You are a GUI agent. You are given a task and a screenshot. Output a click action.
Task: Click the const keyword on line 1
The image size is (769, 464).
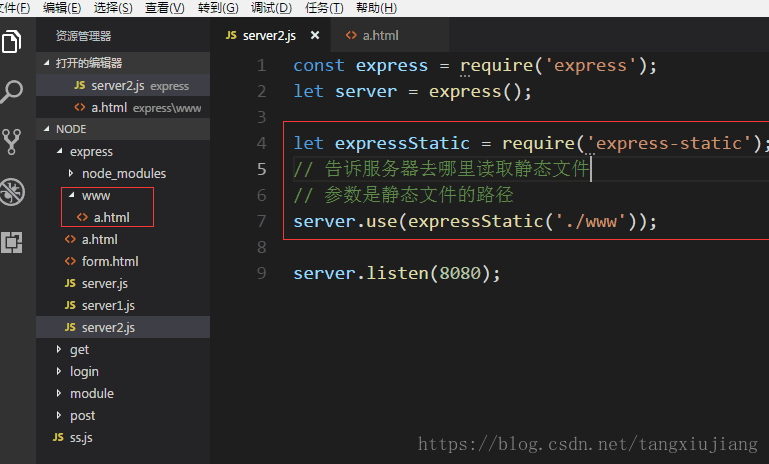tap(319, 65)
